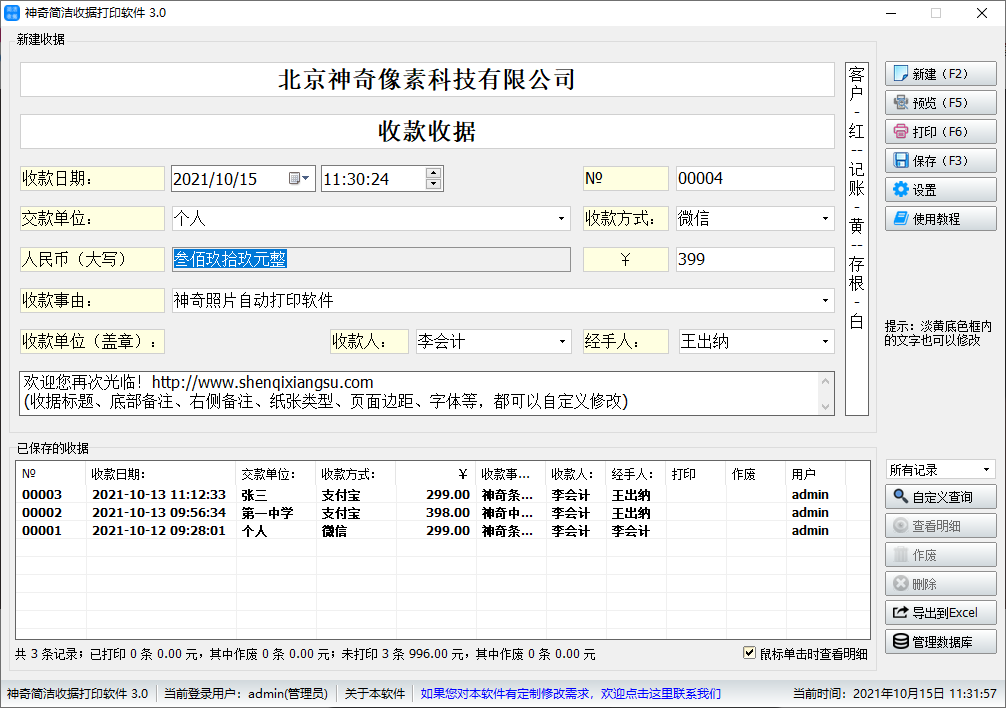The height and width of the screenshot is (708, 1006).
Task: Click the right-side 客户-红 vertical note field
Action: point(857,239)
